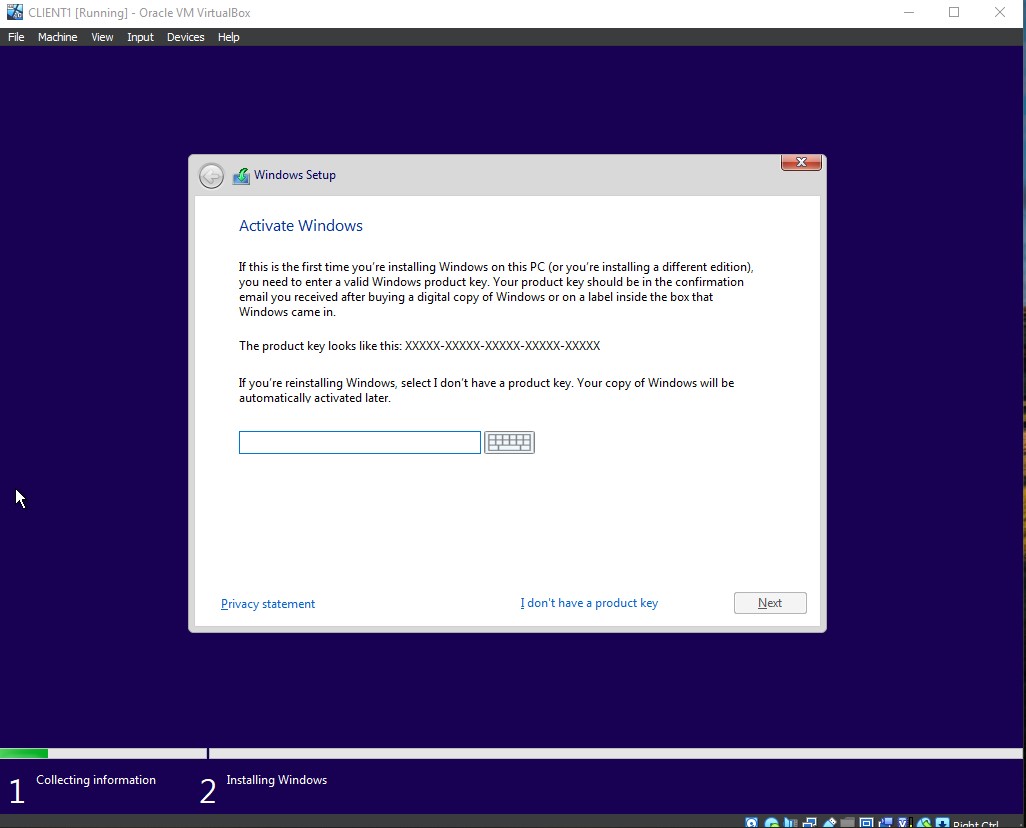1026x828 pixels.
Task: Click the product key input field
Action: coord(360,442)
